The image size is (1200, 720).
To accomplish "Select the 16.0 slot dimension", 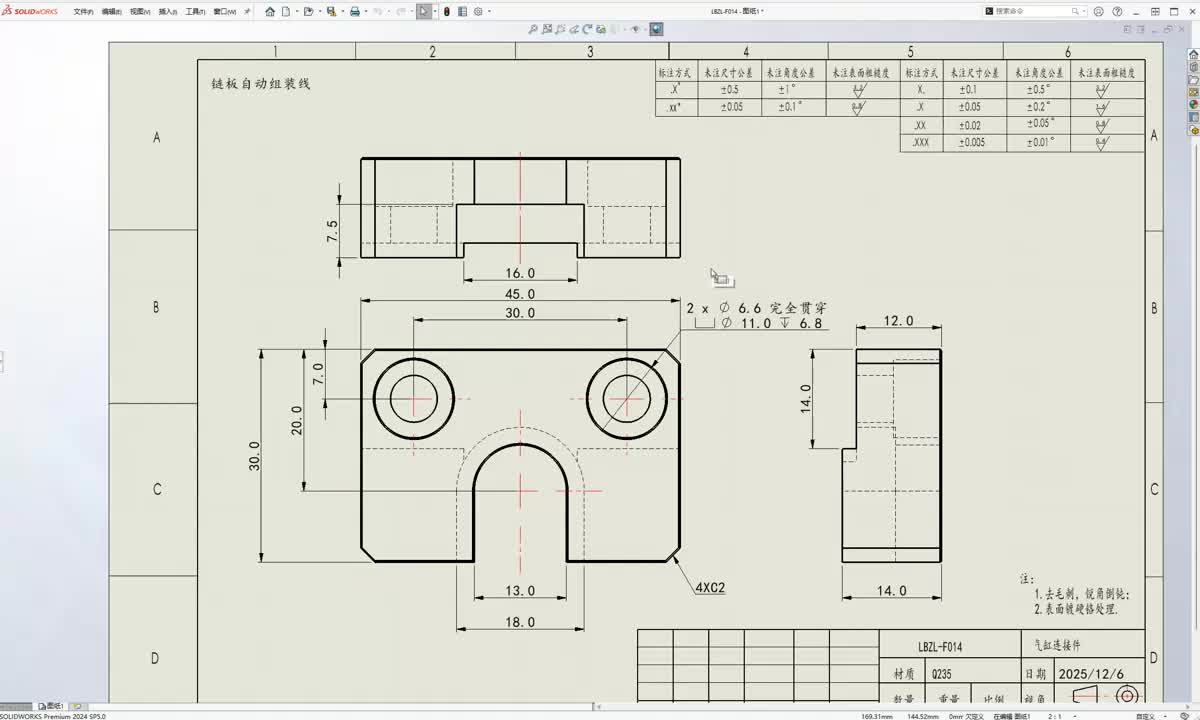I will (x=520, y=273).
